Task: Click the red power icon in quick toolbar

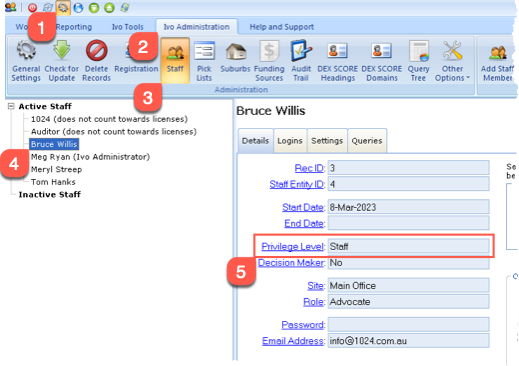Action: [32, 7]
